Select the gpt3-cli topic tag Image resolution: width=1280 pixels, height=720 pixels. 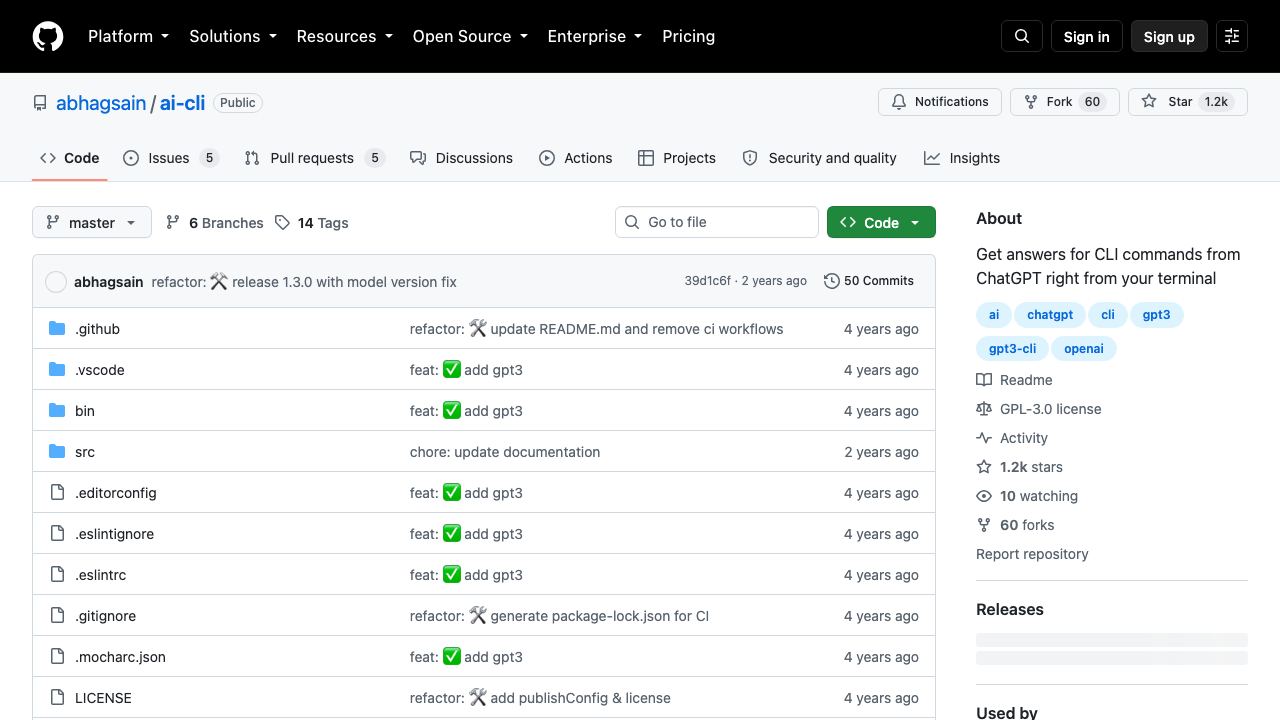click(x=1013, y=349)
